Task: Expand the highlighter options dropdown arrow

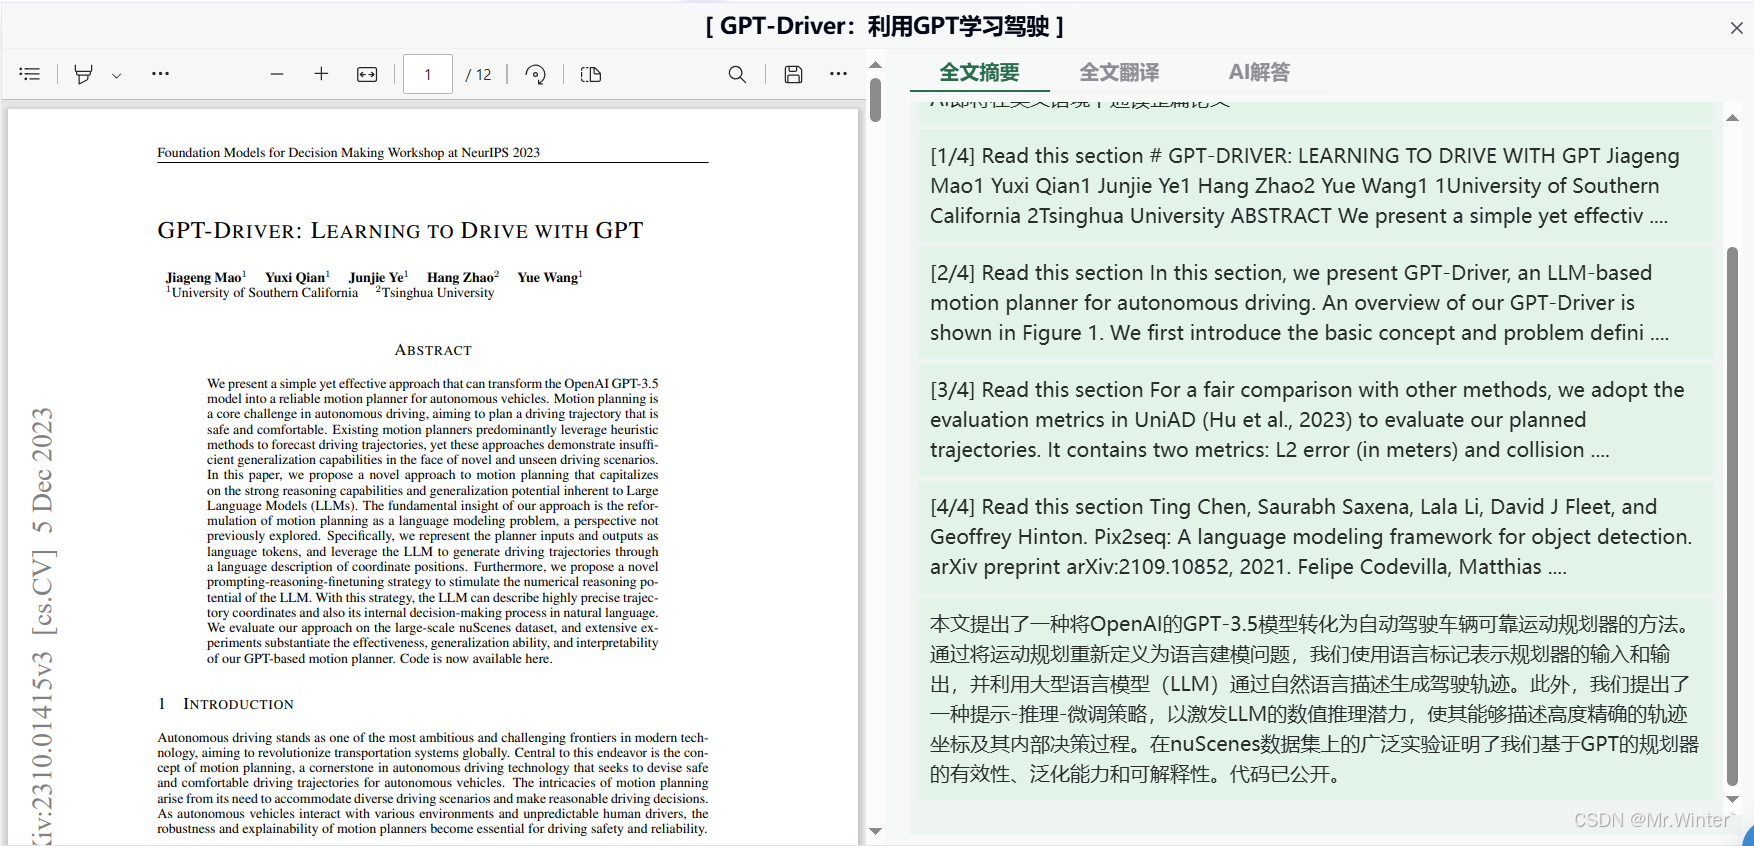Action: (116, 75)
